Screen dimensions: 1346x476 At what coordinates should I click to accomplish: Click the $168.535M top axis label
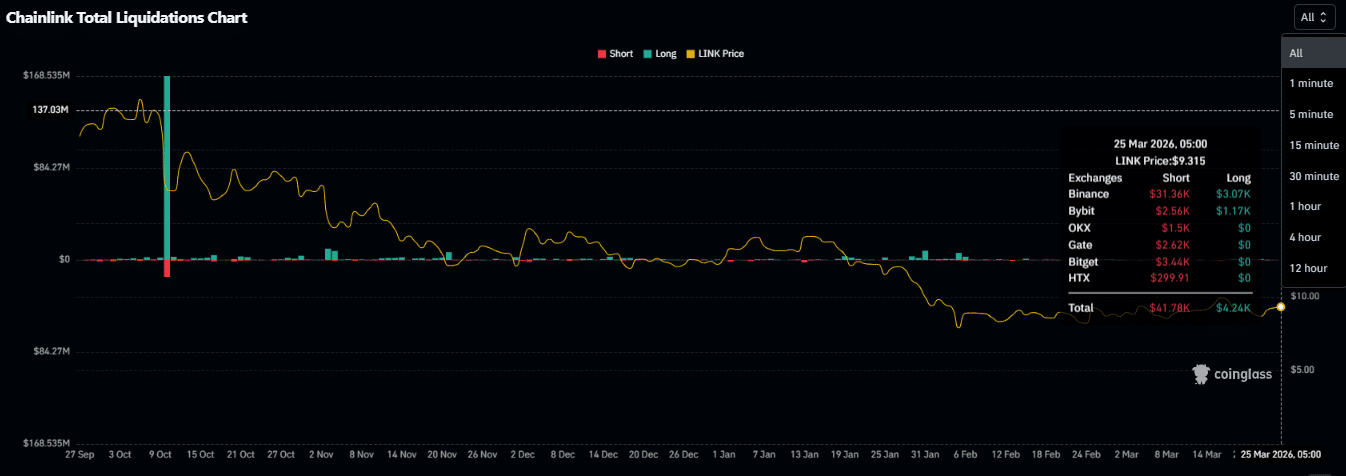click(x=47, y=76)
